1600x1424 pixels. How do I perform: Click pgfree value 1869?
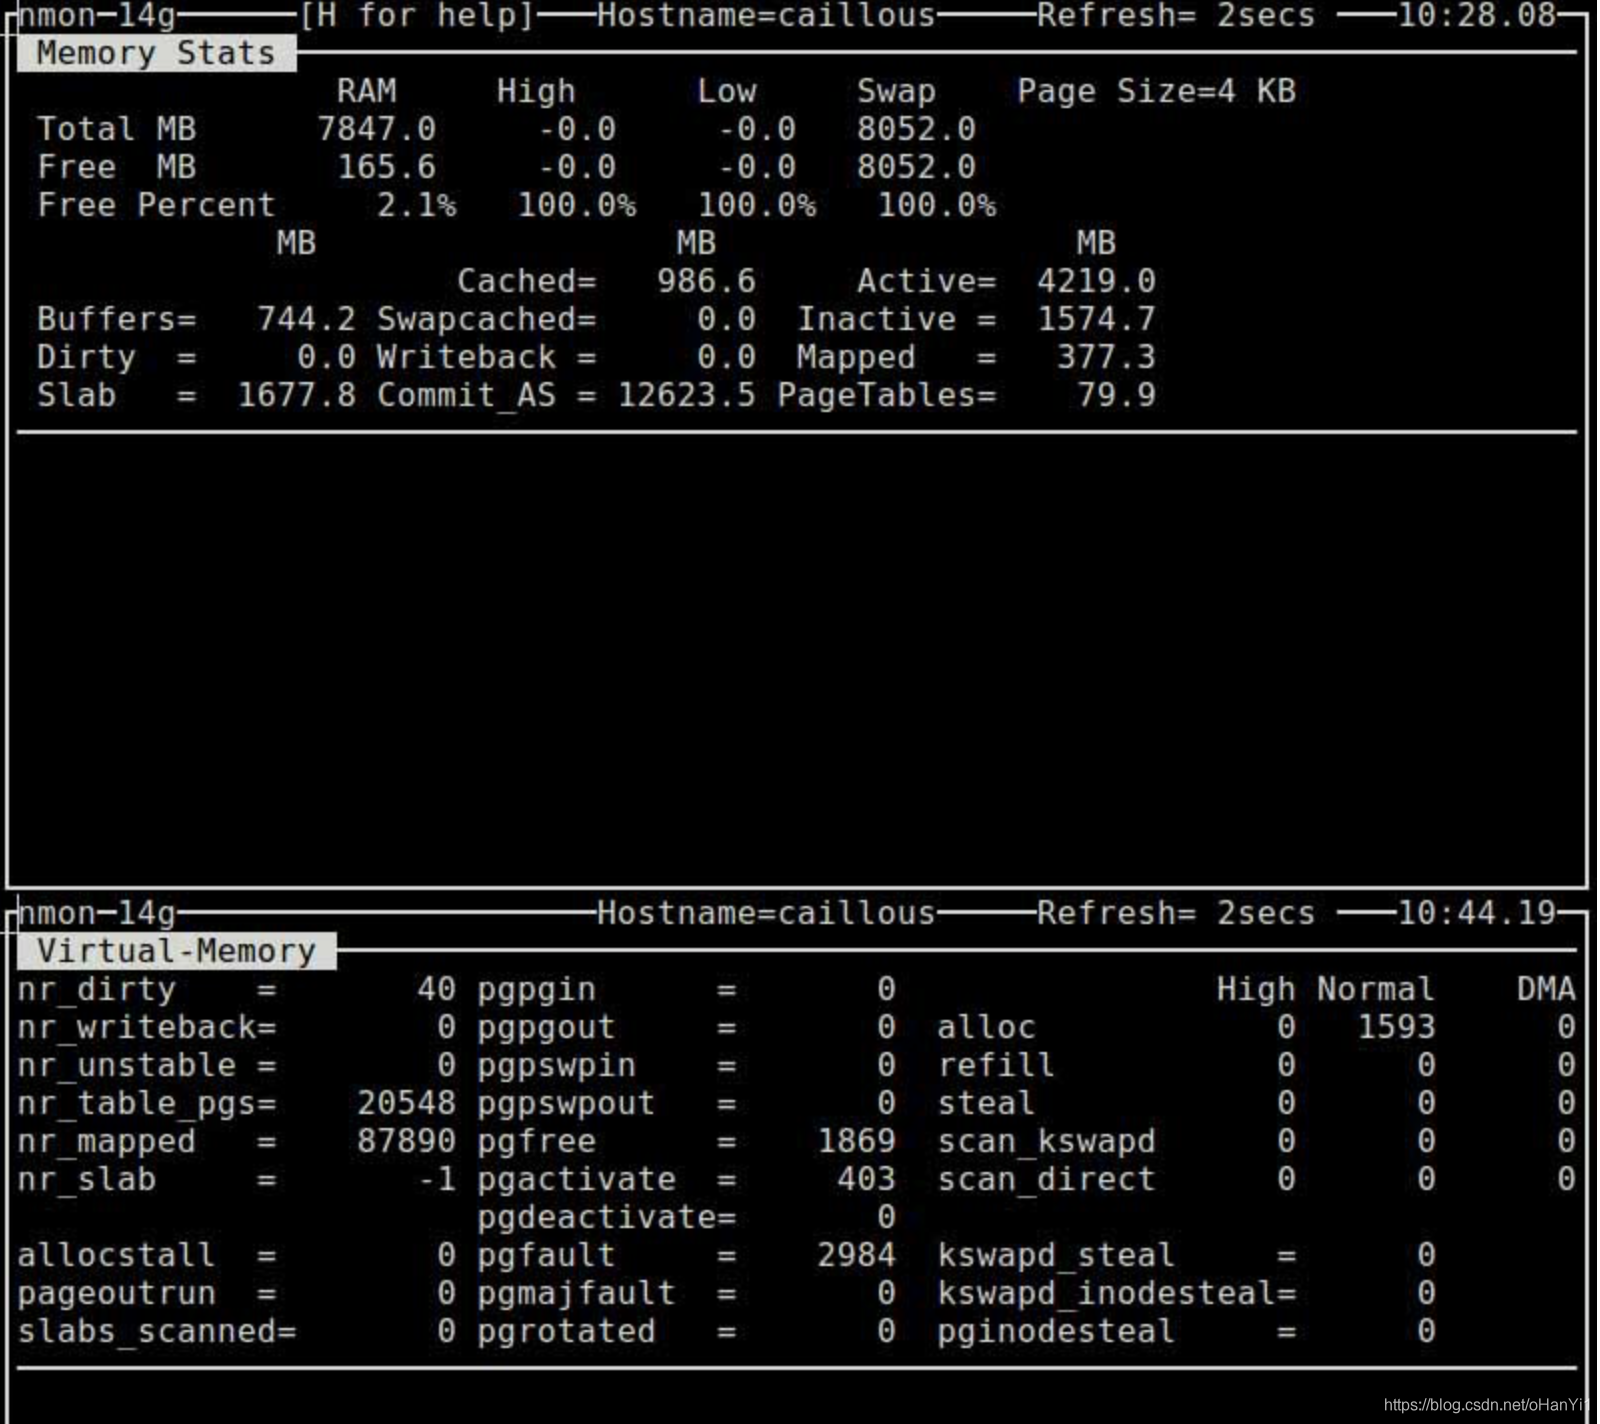(856, 1141)
